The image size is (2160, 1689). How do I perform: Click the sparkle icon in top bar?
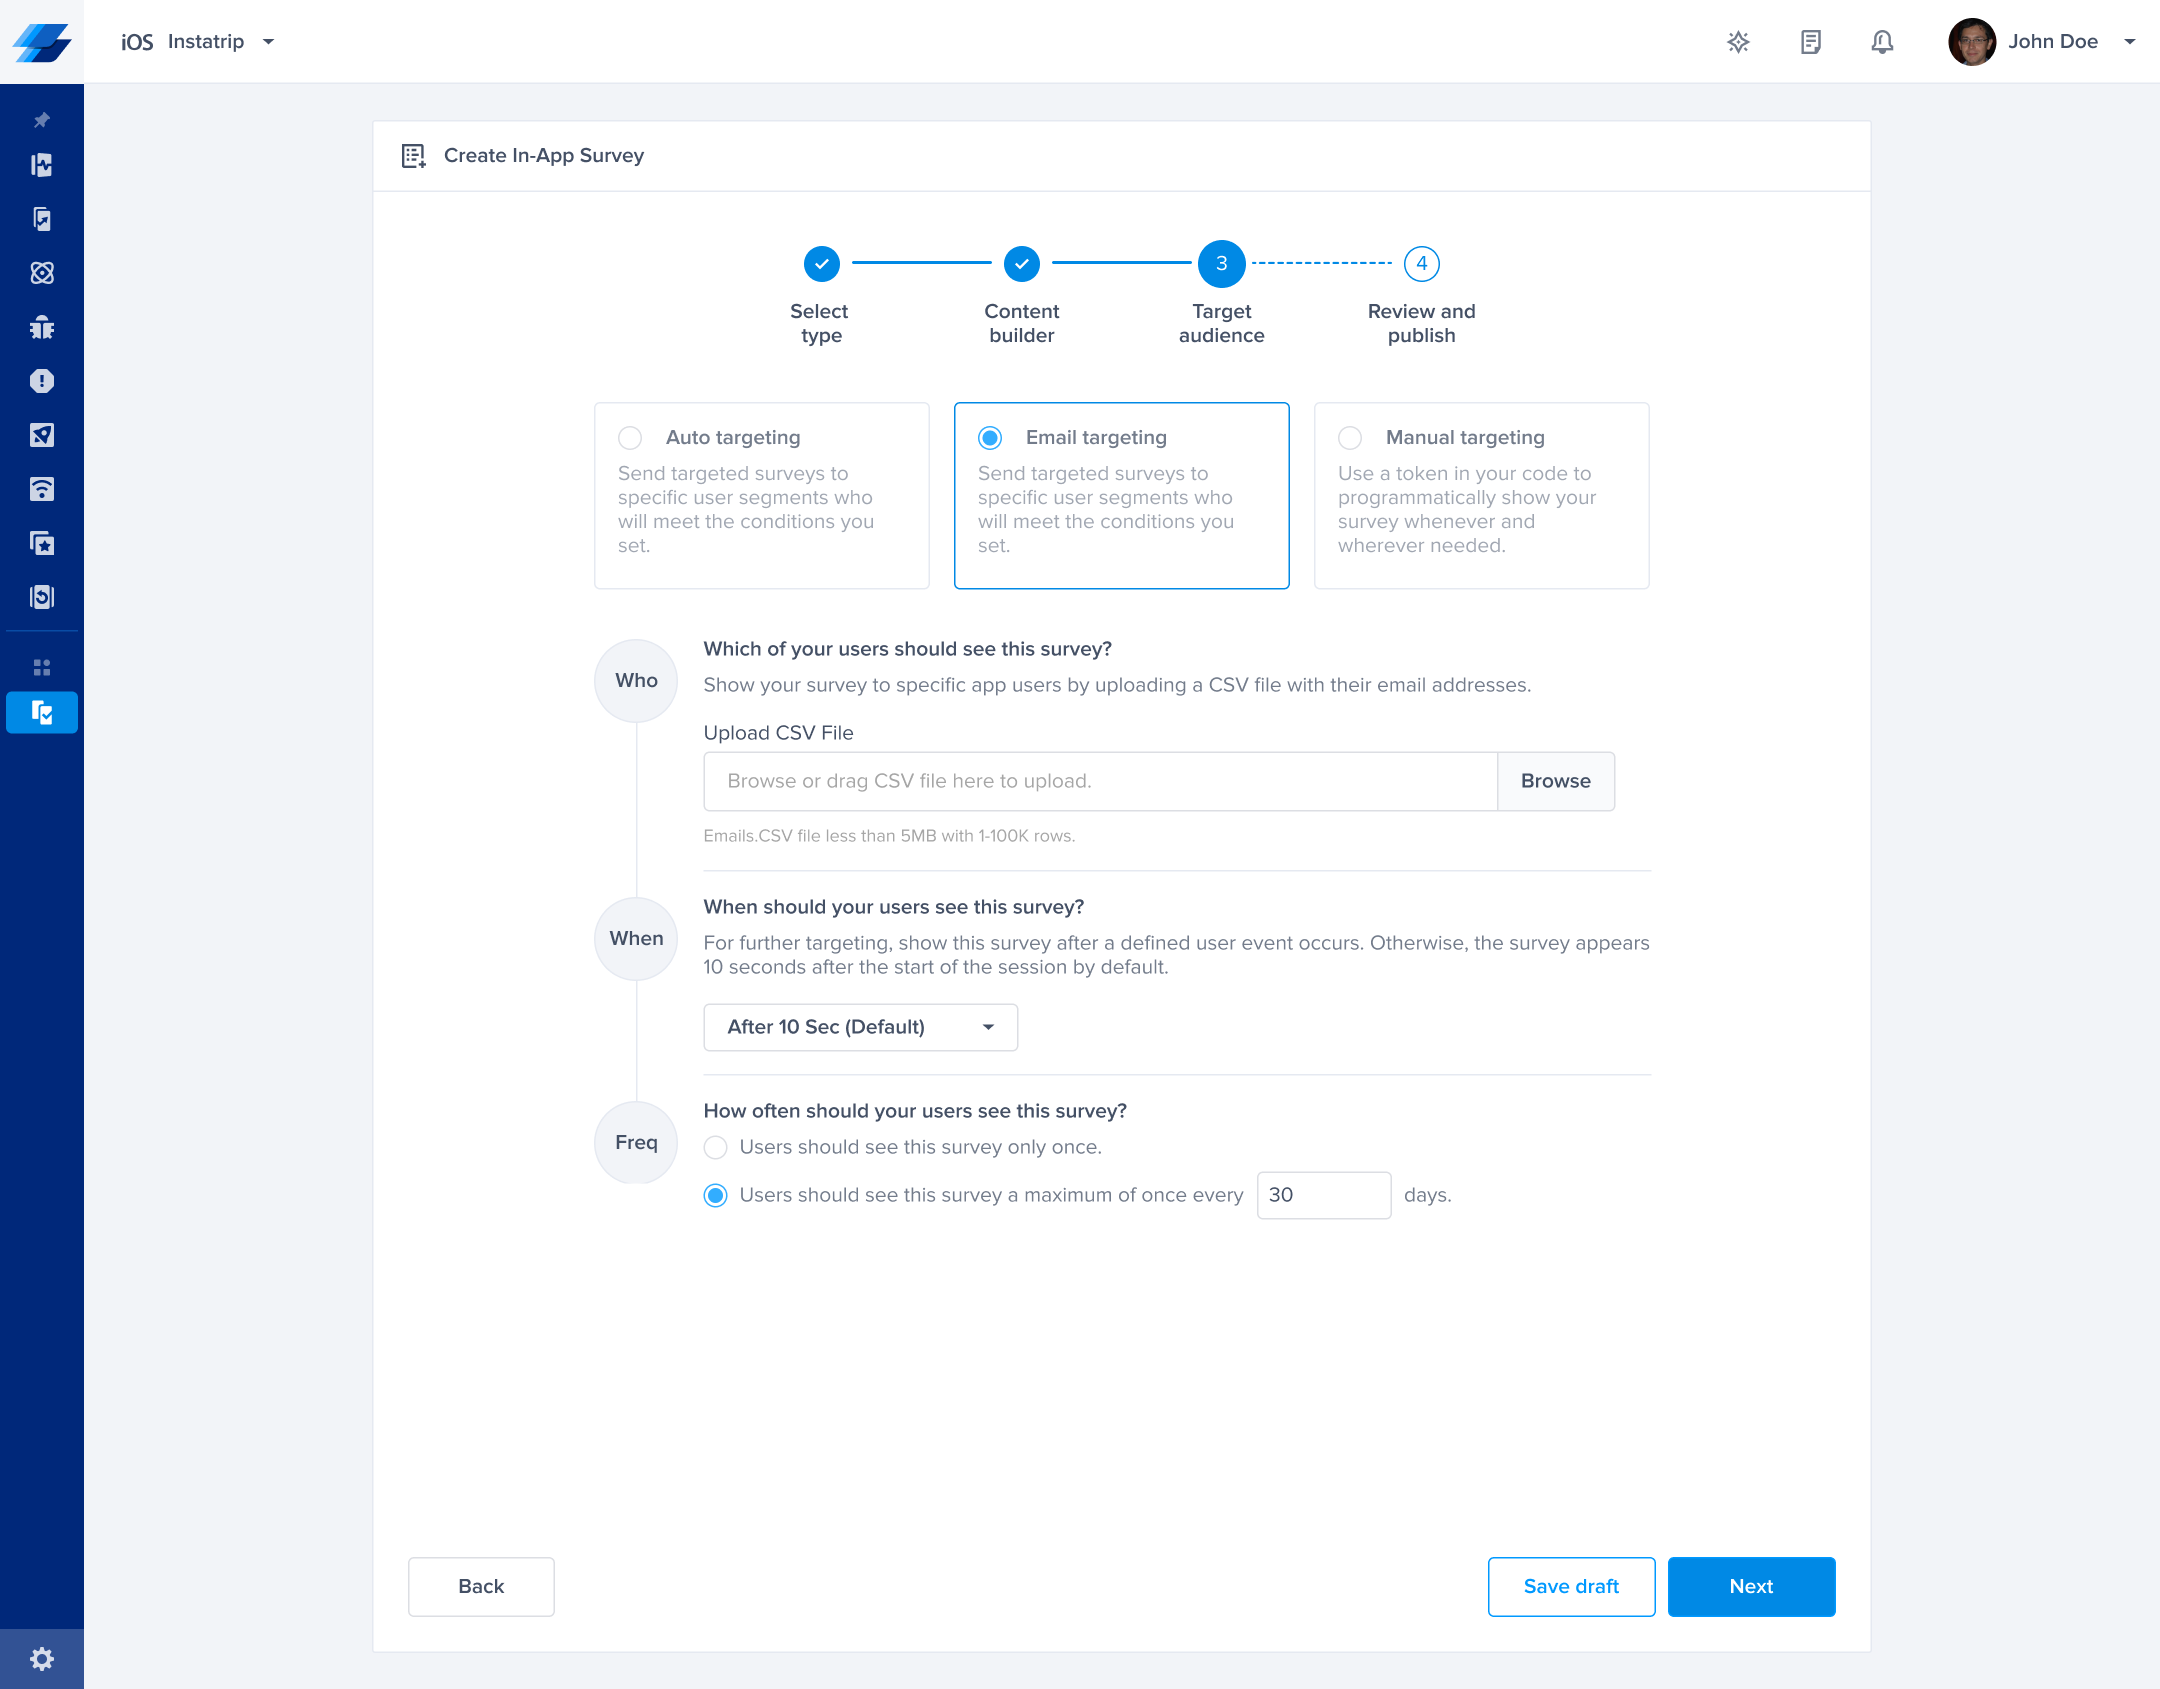[x=1738, y=42]
